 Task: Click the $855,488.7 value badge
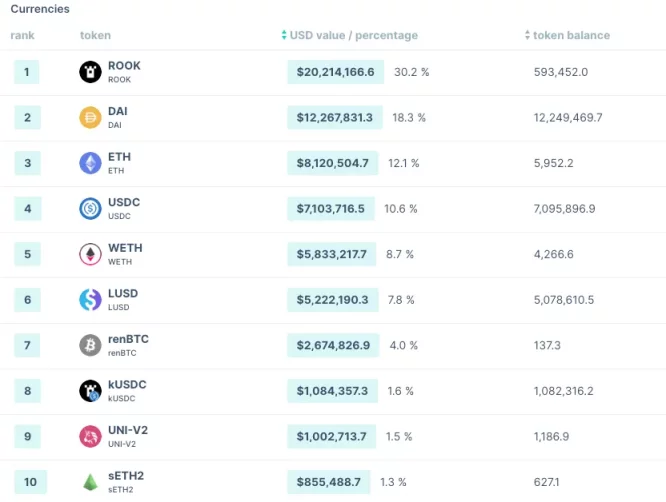coord(329,482)
